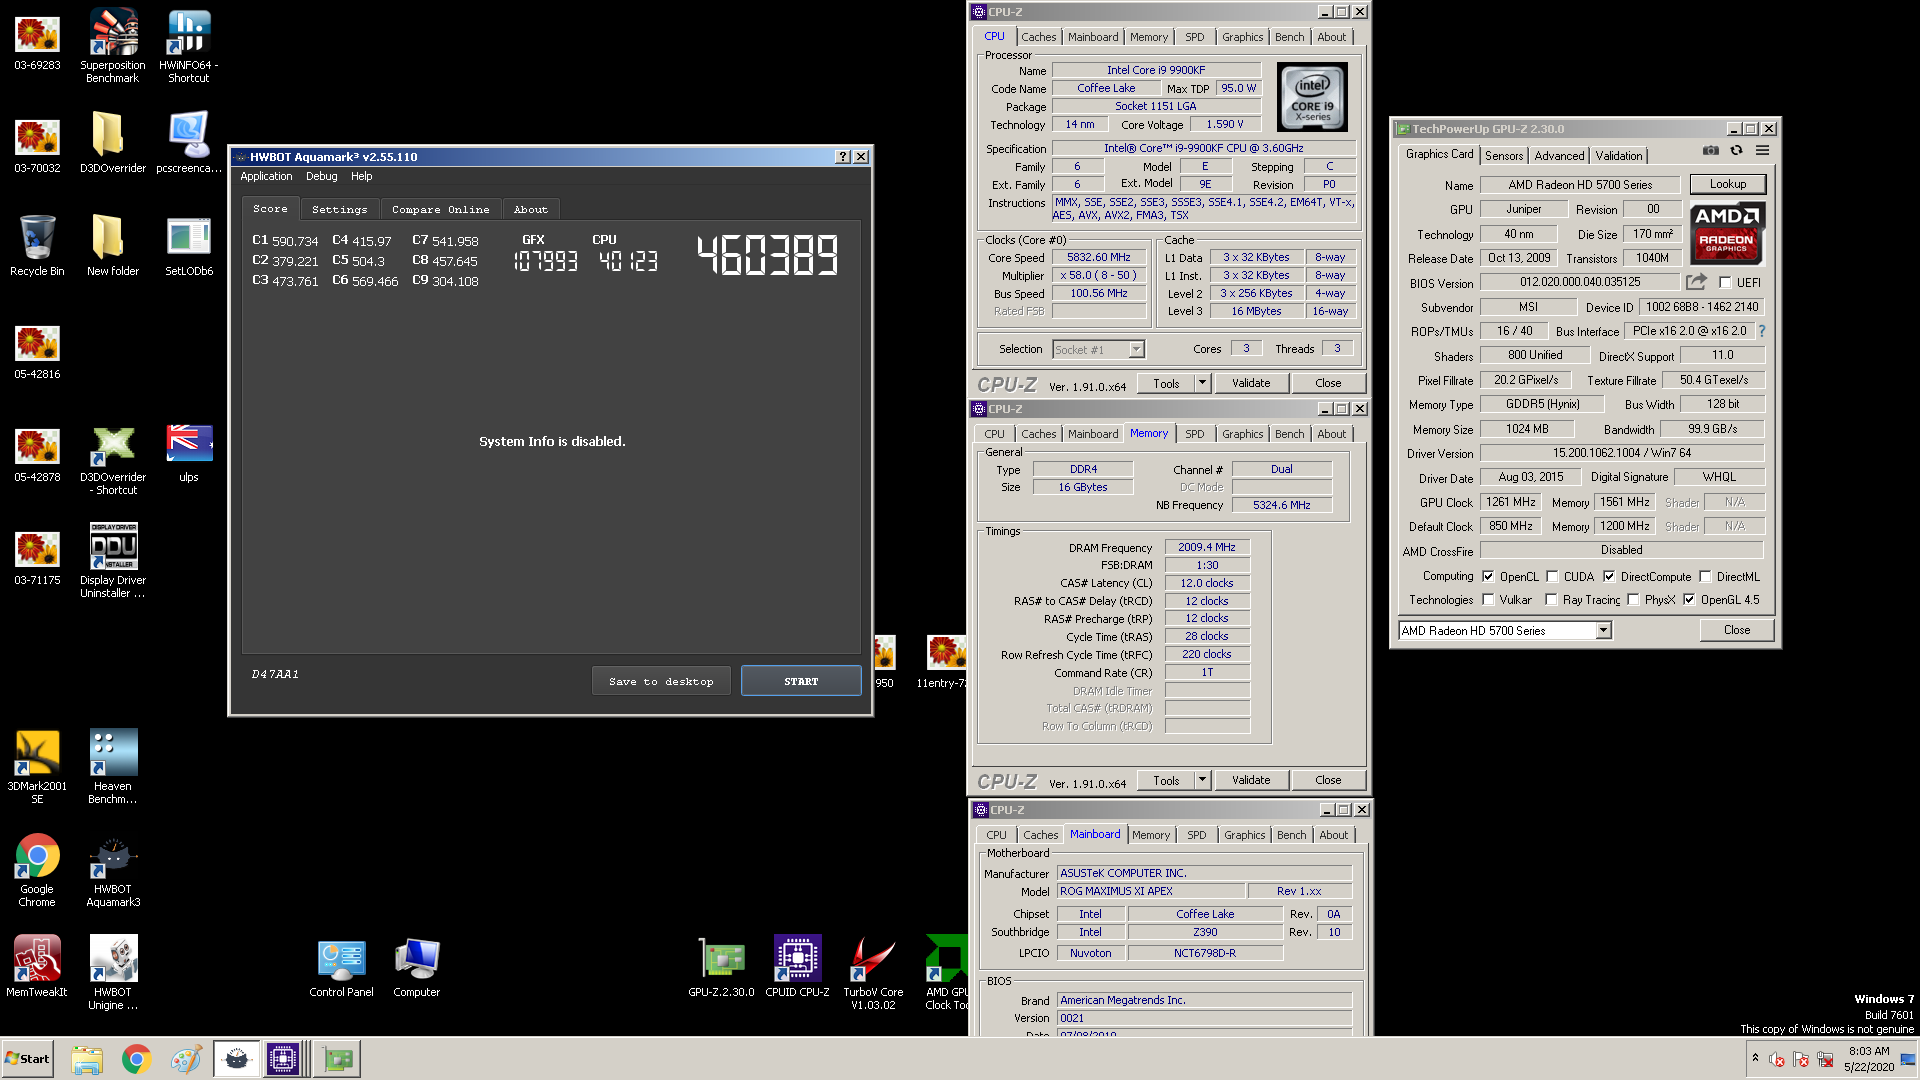This screenshot has width=1920, height=1080.
Task: Open SPD tab in CPU-Z Memory window
Action: pos(1194,434)
